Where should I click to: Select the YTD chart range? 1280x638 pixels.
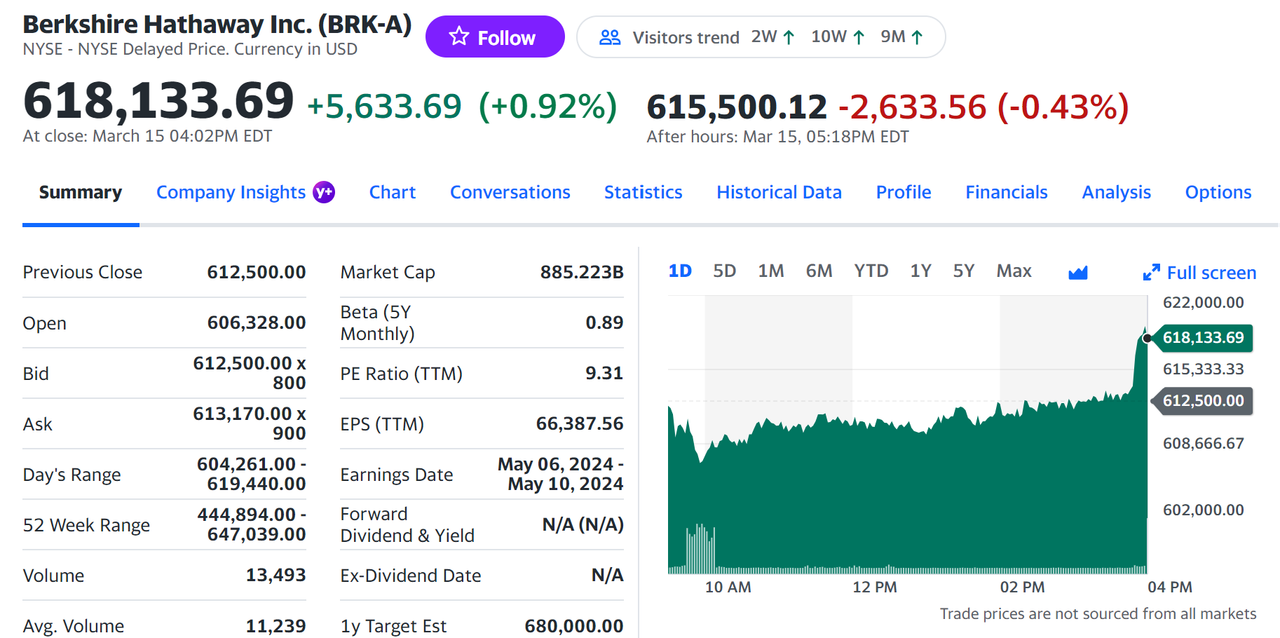point(871,271)
